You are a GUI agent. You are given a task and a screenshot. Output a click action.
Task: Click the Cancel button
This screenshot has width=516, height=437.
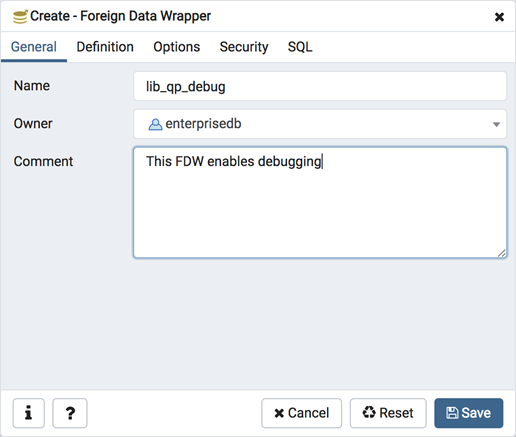pos(301,413)
